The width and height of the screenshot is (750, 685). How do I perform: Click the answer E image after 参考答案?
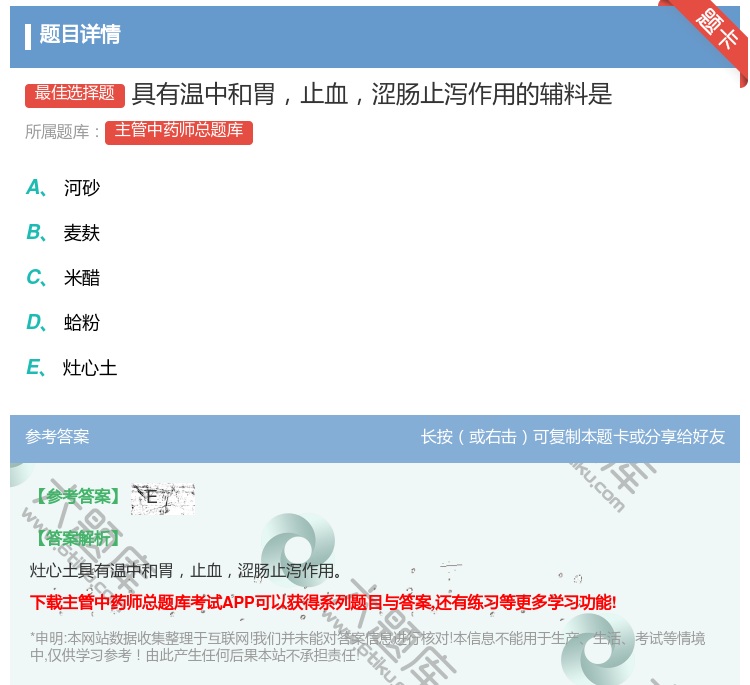point(162,498)
